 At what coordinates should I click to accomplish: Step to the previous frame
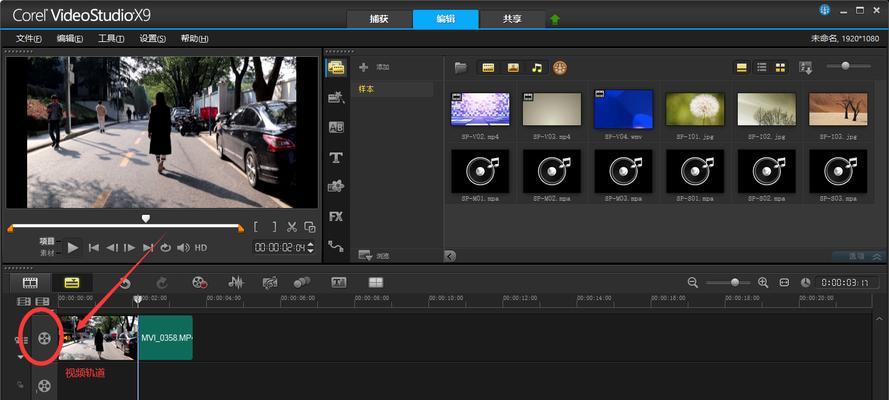point(112,248)
